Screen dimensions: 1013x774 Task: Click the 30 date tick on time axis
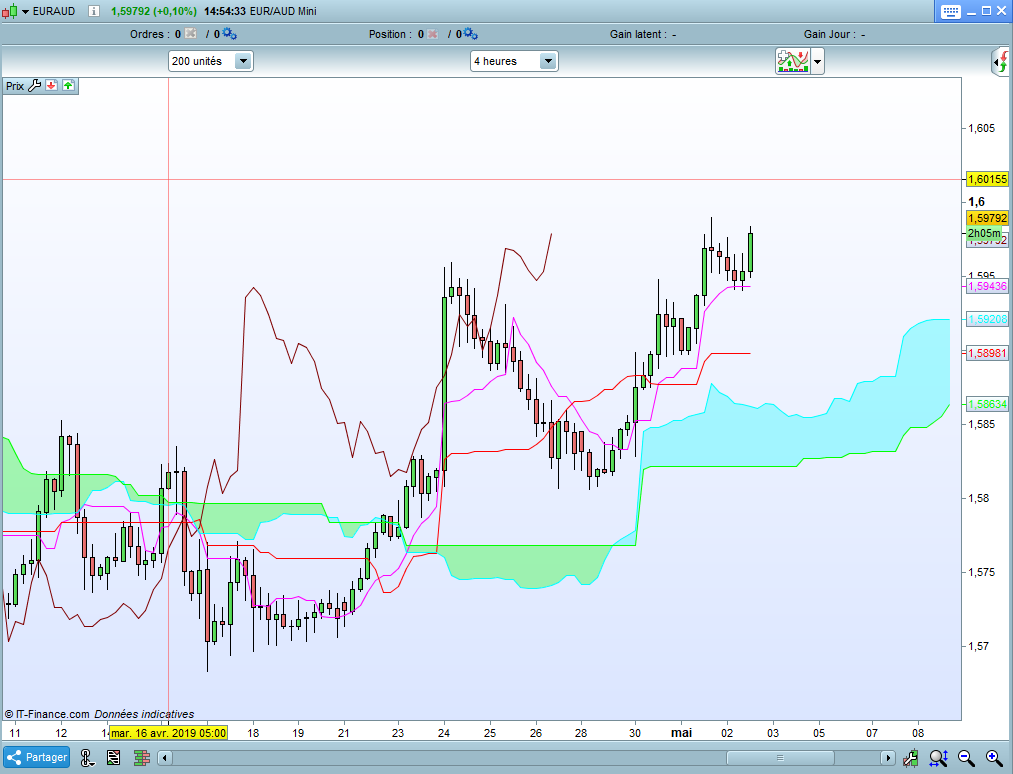635,733
